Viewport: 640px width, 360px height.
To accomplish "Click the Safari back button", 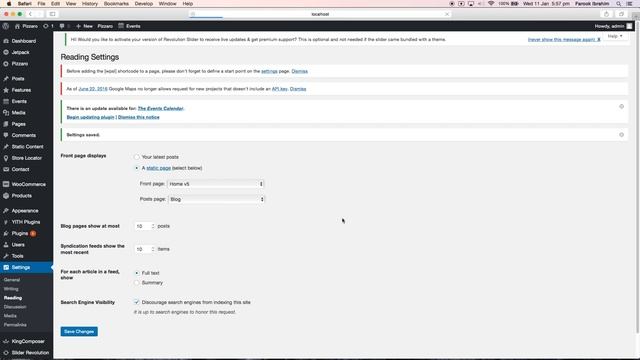I will [30, 14].
